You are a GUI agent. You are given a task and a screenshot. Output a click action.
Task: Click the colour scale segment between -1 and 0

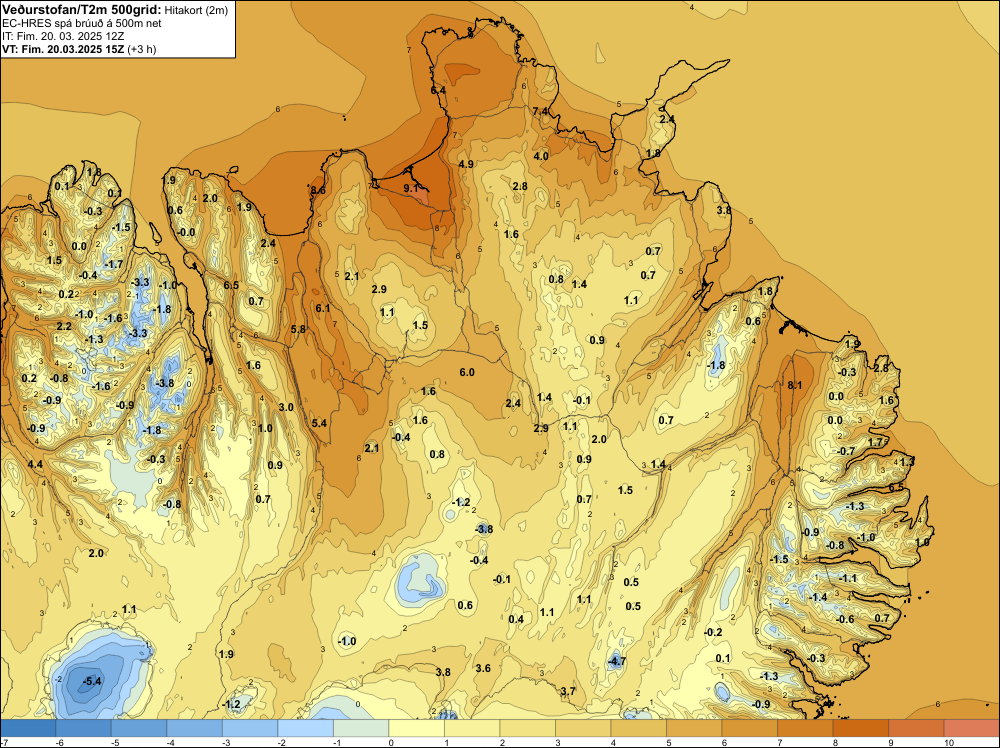pyautogui.click(x=361, y=728)
